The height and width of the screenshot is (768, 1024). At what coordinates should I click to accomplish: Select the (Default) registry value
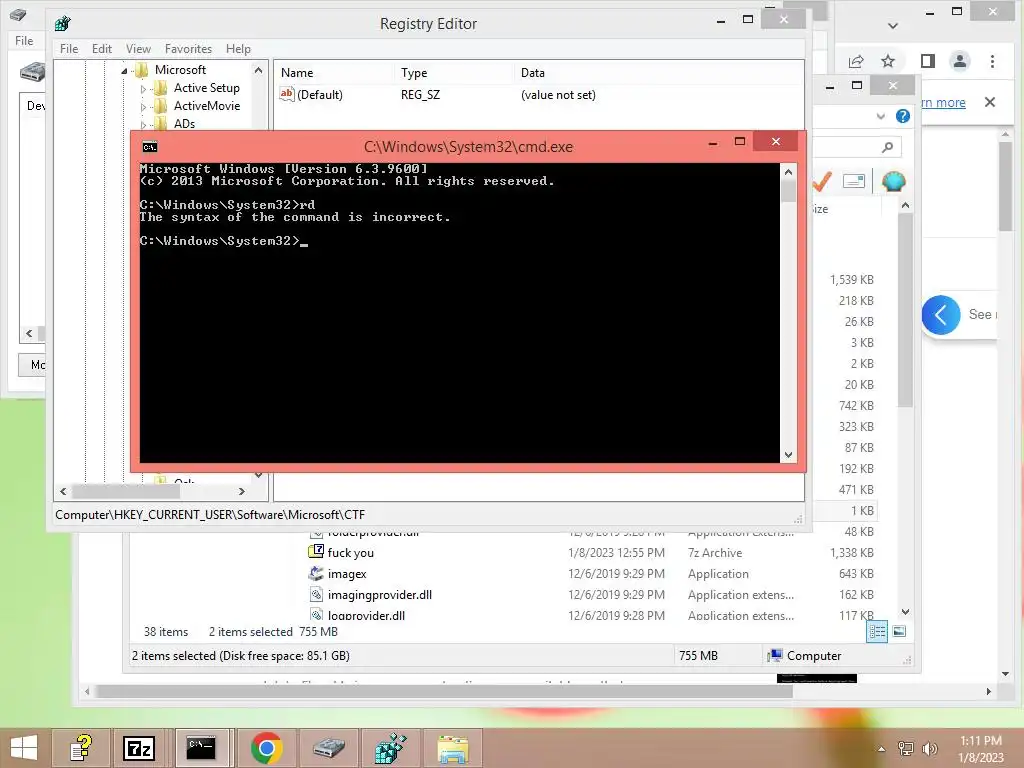pos(319,95)
